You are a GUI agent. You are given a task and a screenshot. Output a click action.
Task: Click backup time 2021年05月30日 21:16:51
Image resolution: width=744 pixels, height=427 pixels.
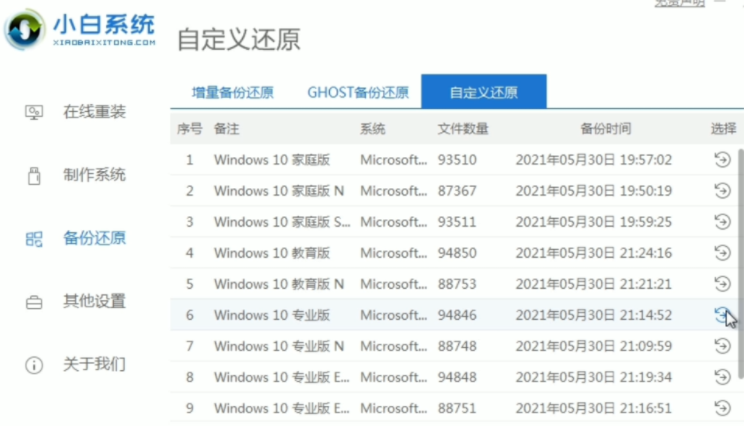click(x=594, y=408)
